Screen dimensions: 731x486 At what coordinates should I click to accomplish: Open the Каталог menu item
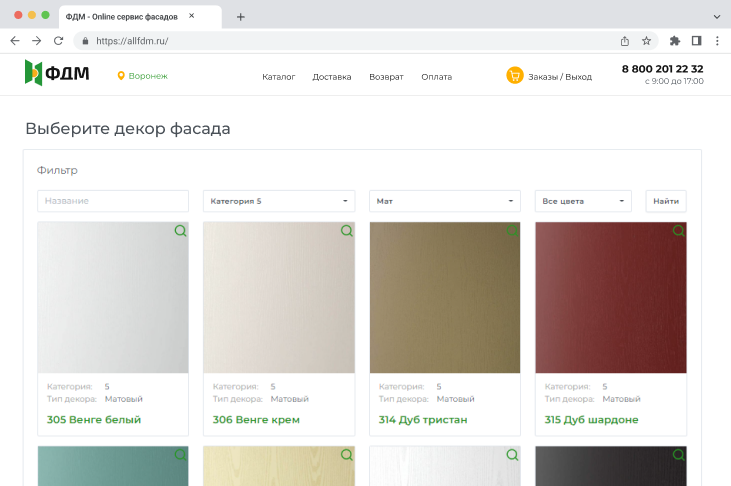278,77
